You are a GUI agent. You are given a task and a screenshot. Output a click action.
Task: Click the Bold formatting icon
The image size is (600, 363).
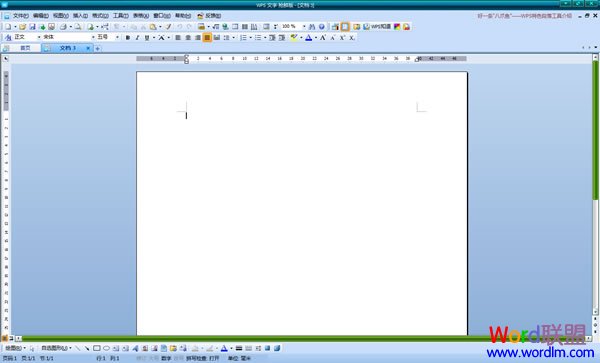point(128,37)
